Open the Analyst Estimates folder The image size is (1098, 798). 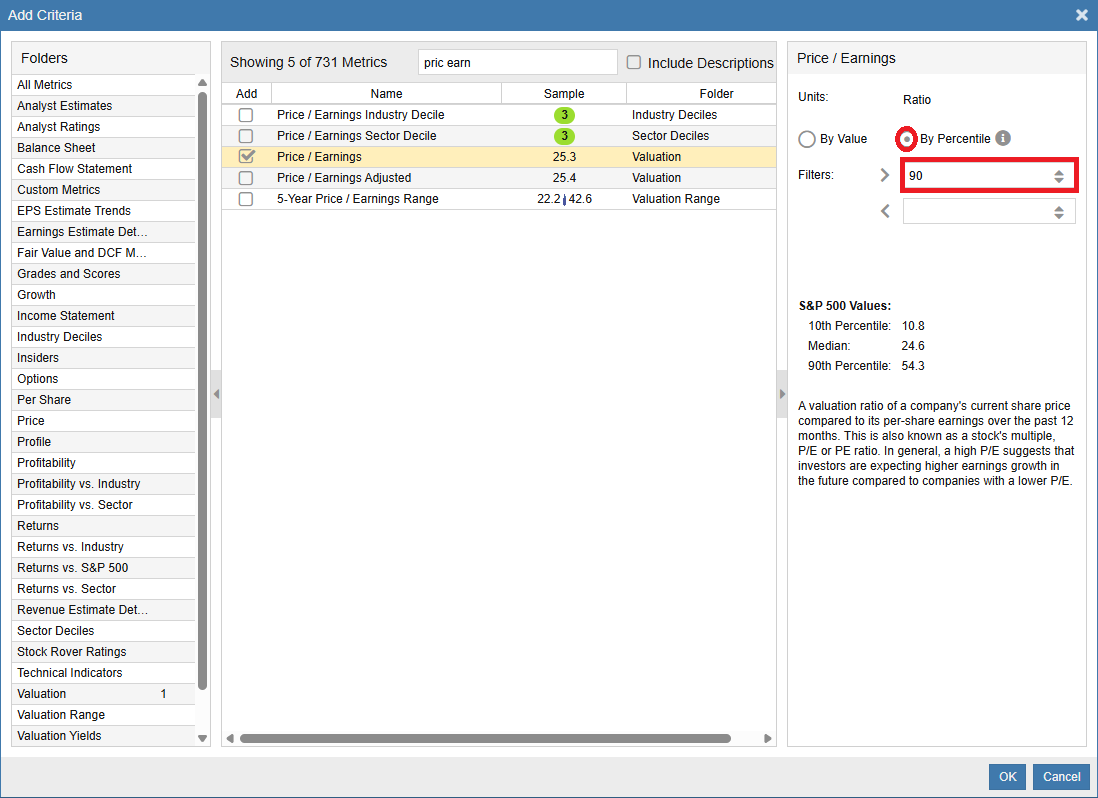(103, 106)
